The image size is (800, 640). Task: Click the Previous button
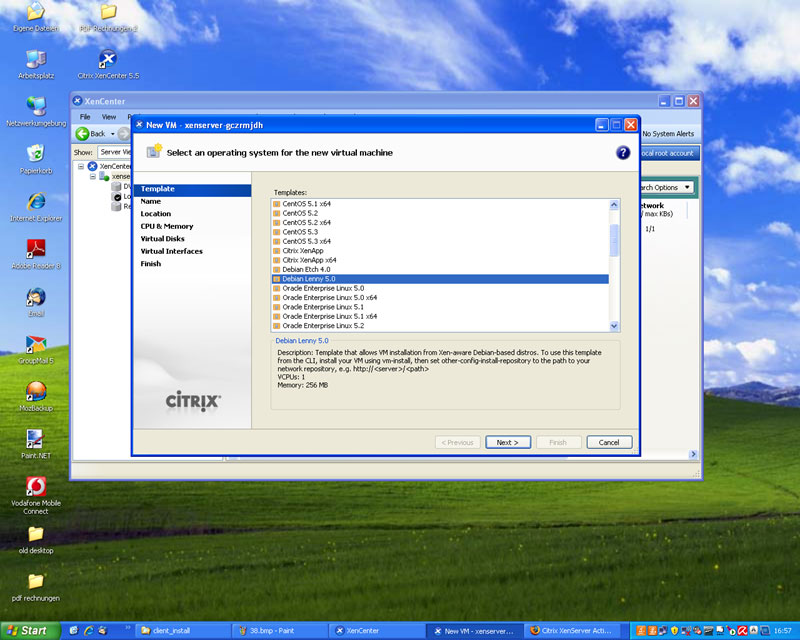pyautogui.click(x=457, y=442)
